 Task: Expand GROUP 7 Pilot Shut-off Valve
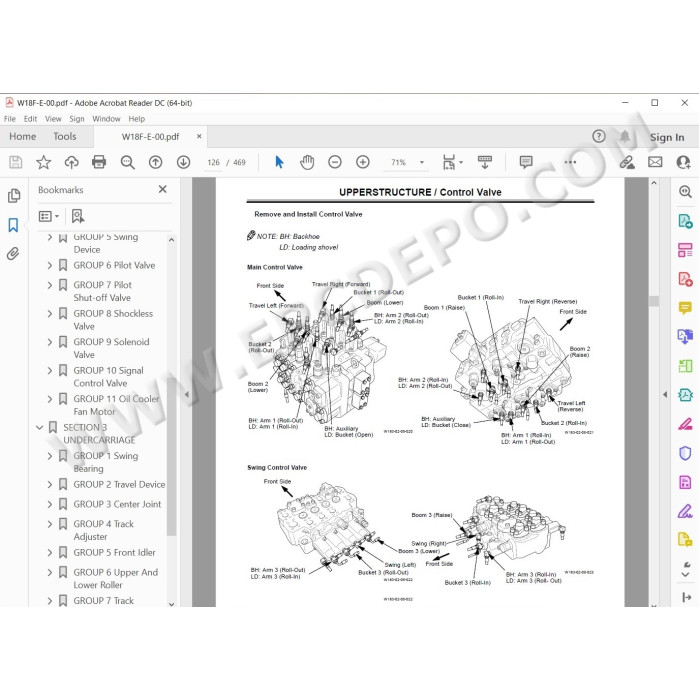point(50,285)
